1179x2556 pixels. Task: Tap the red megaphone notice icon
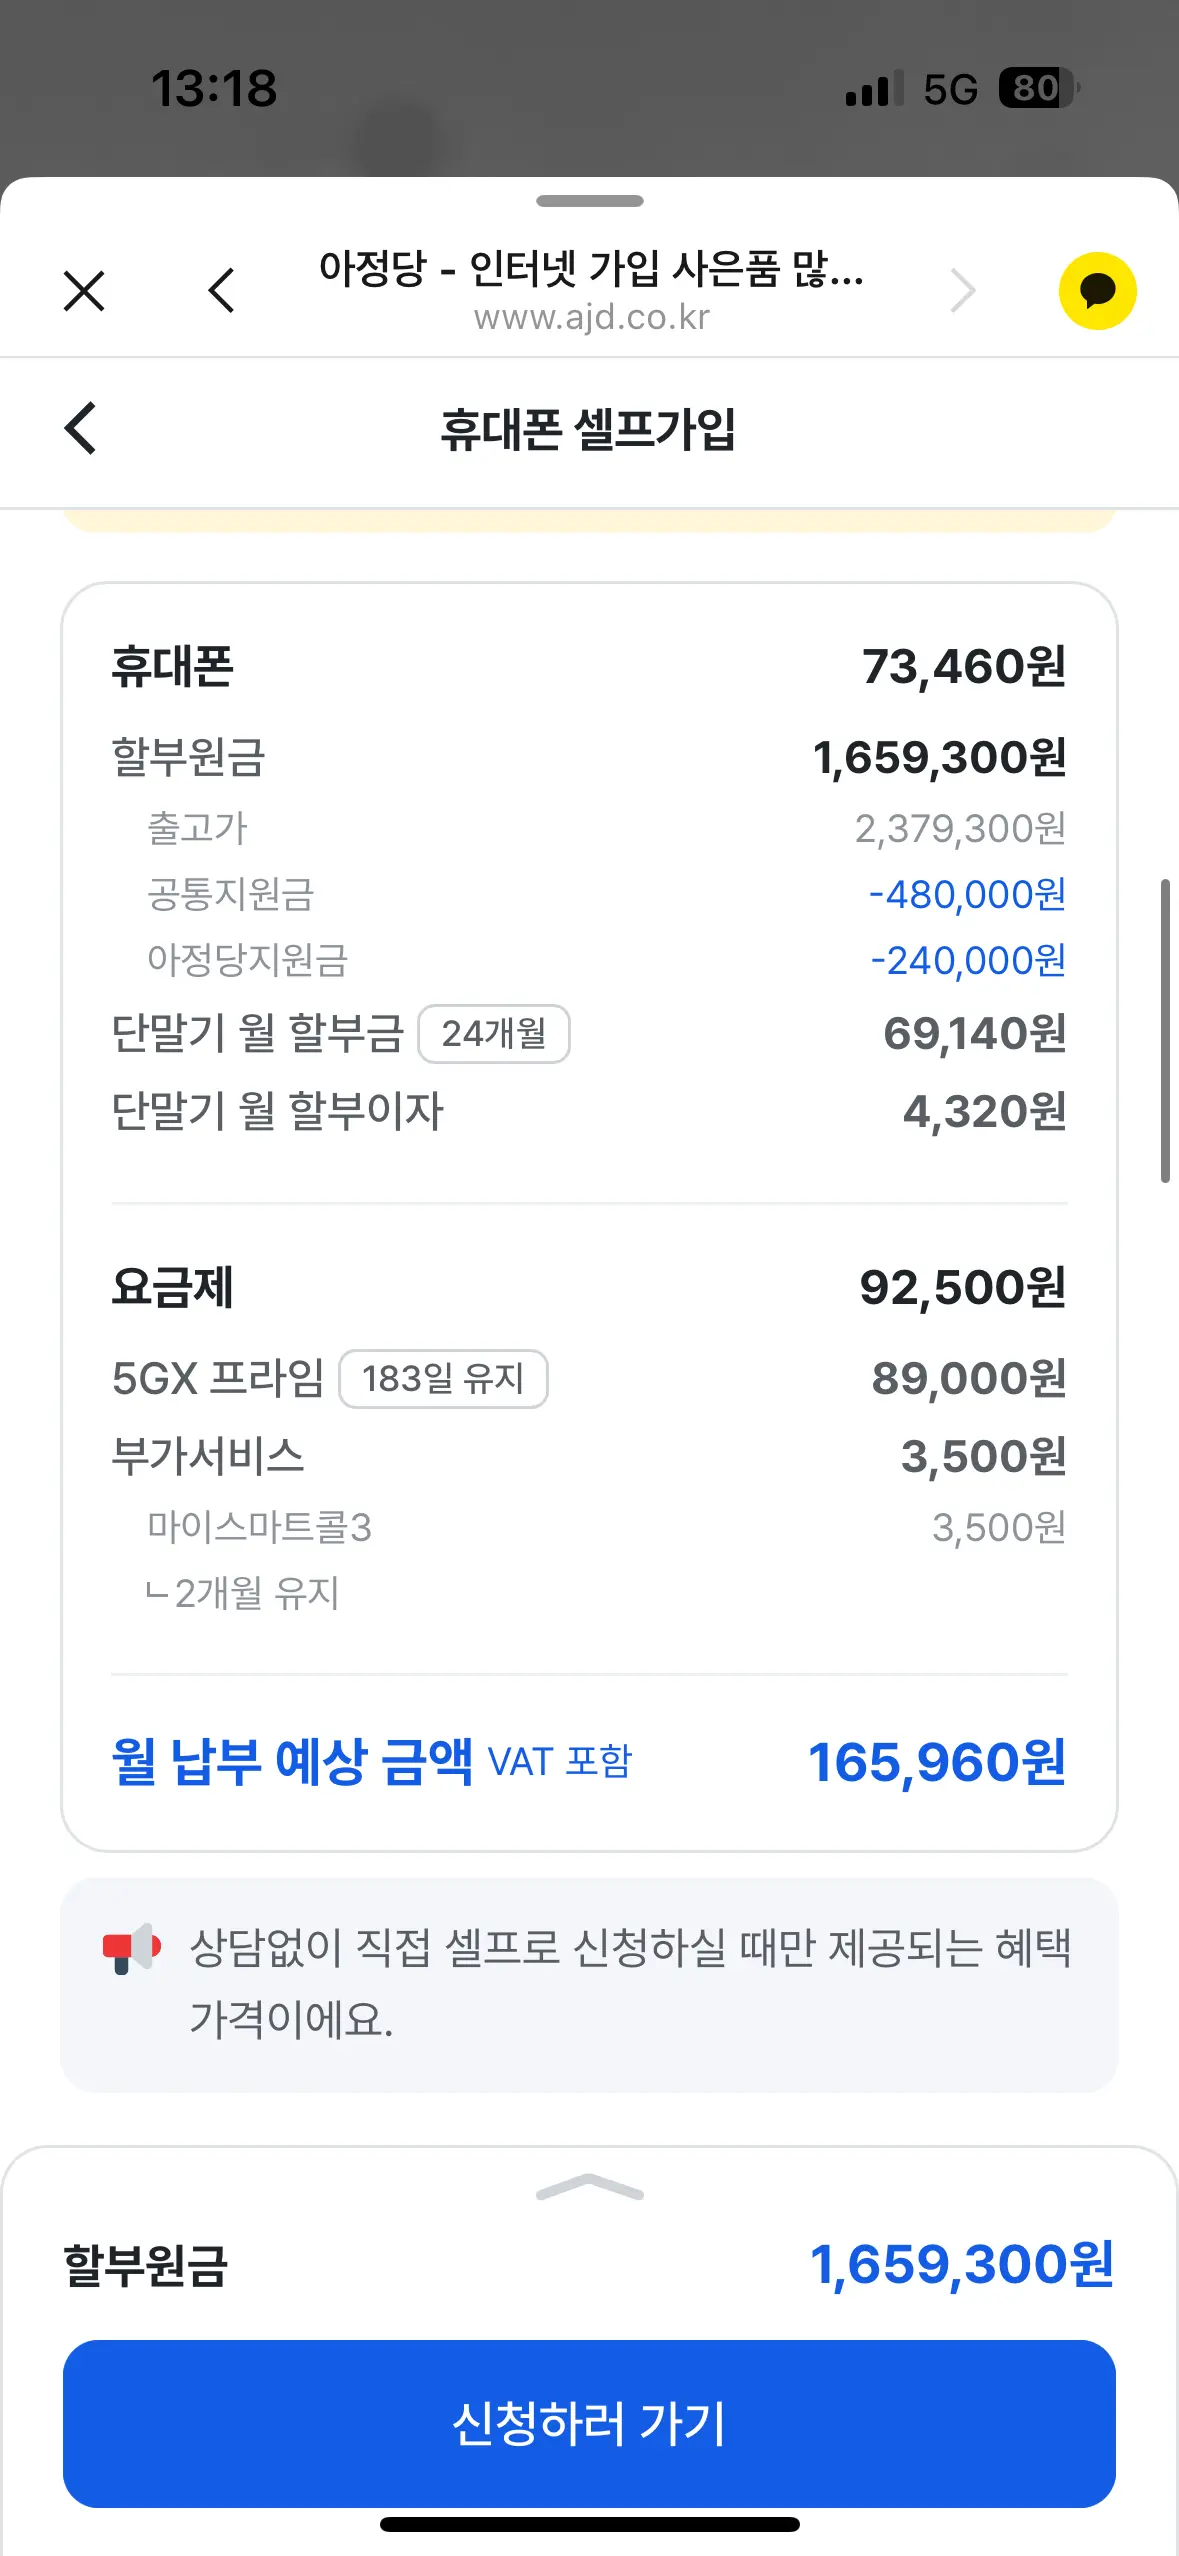point(131,1948)
